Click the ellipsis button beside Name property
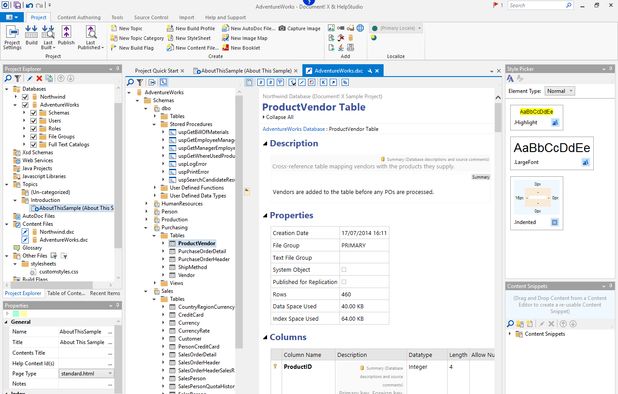 (110, 332)
